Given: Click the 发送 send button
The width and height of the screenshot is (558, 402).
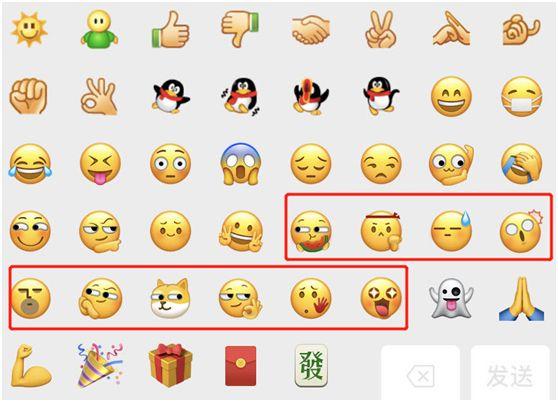Looking at the screenshot, I should [510, 374].
